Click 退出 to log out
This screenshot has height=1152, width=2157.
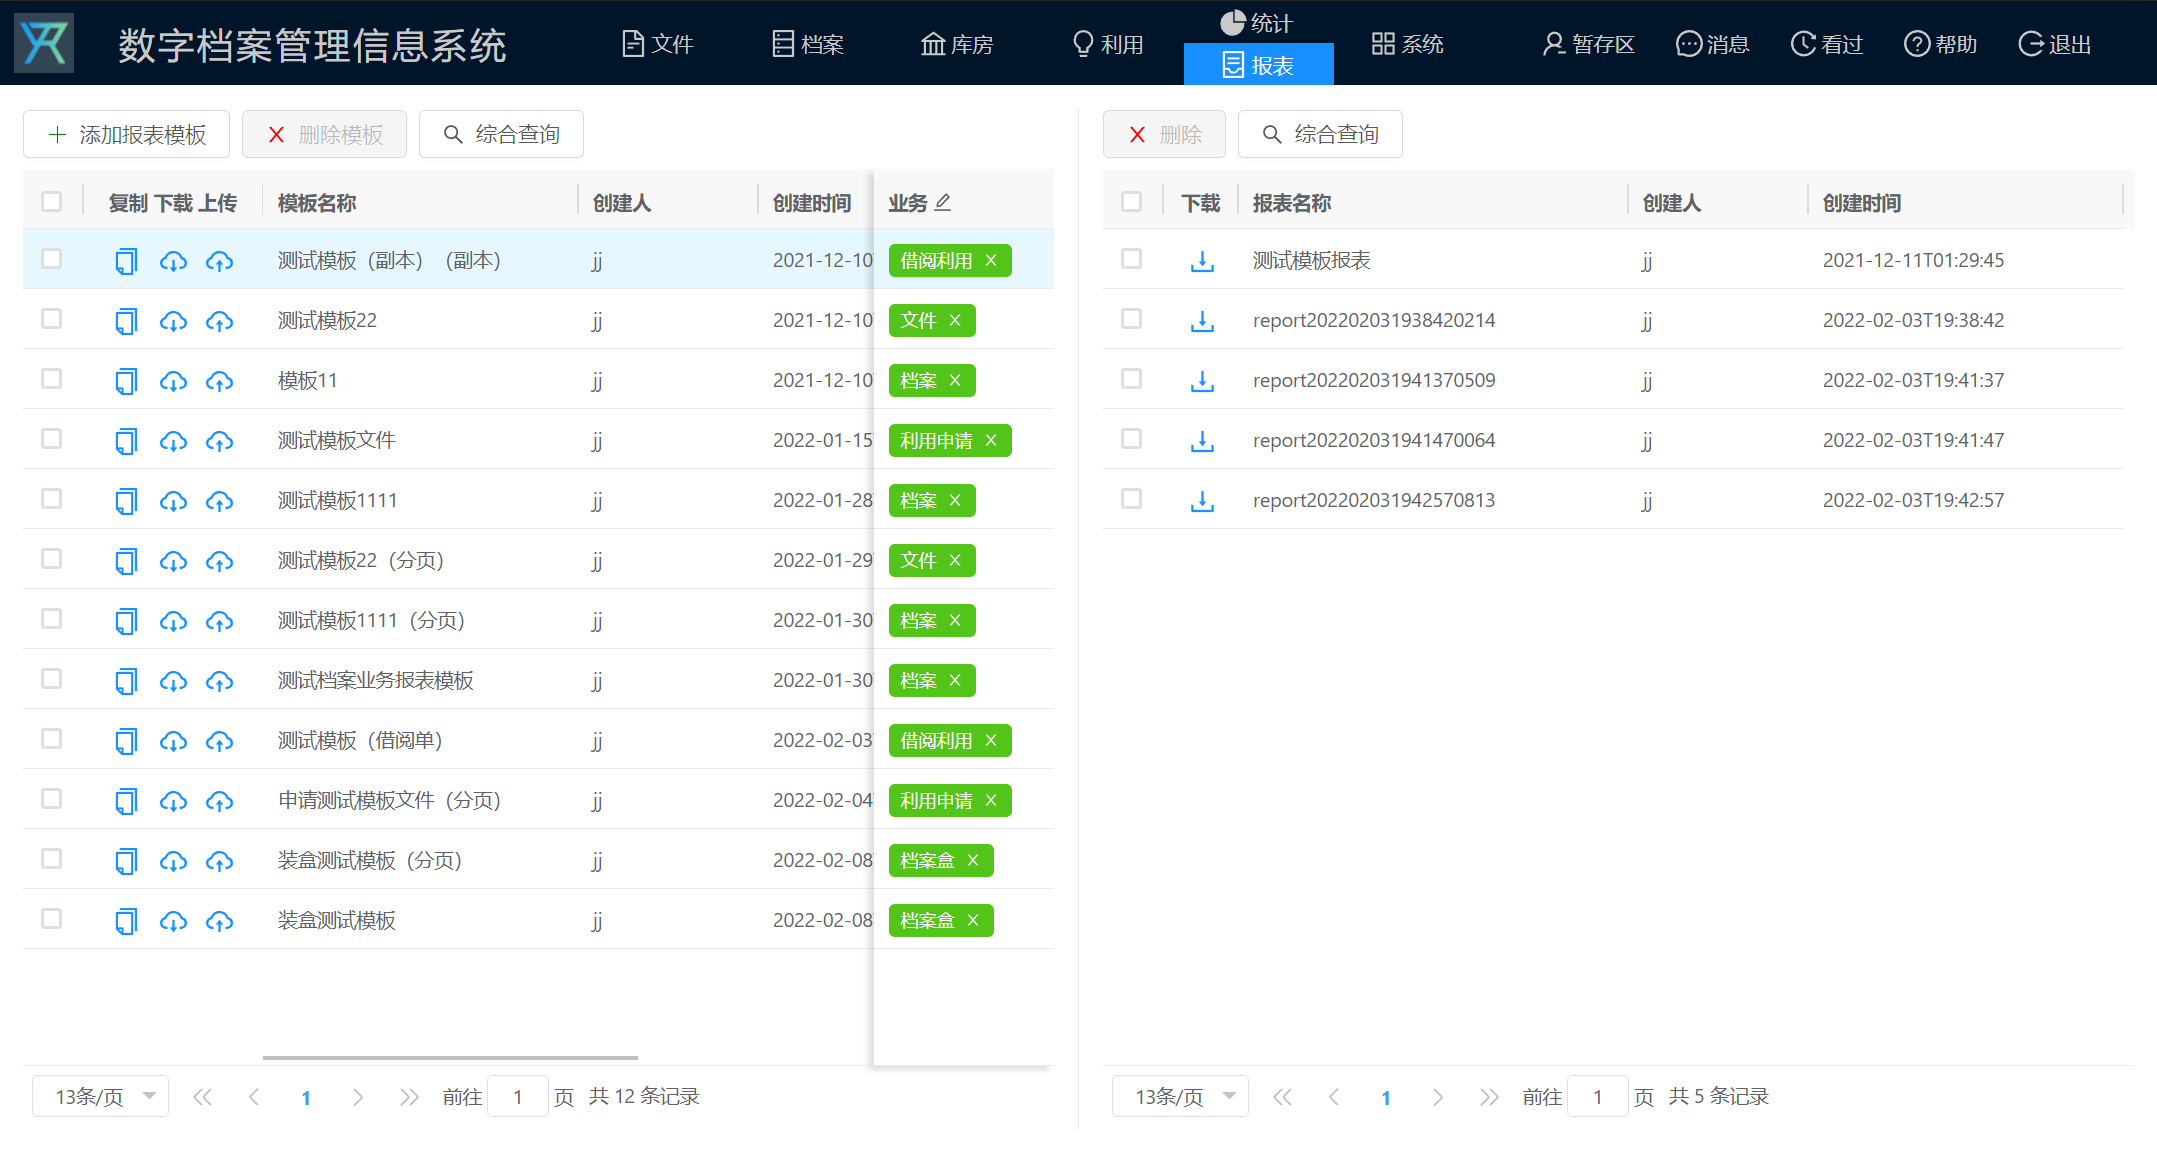2055,44
